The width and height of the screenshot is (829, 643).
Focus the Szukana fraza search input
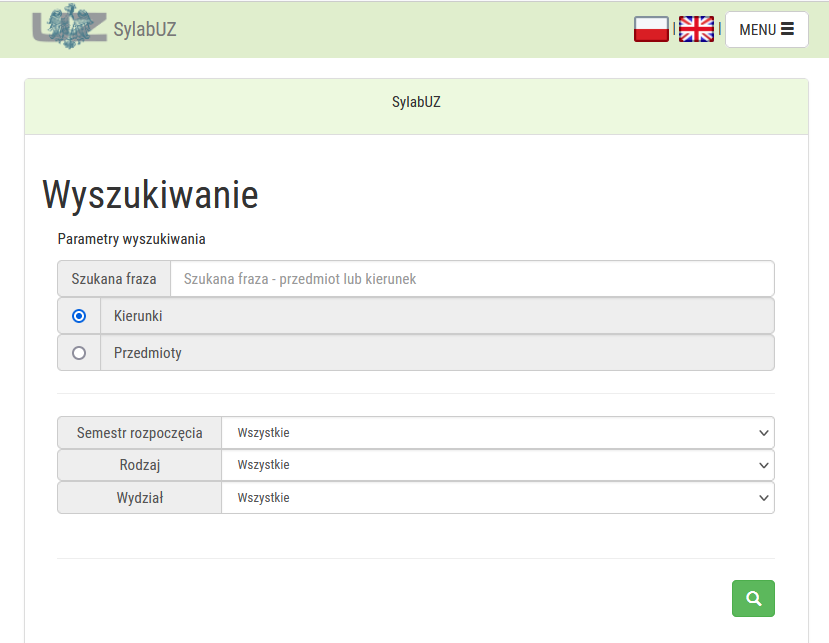pos(472,279)
